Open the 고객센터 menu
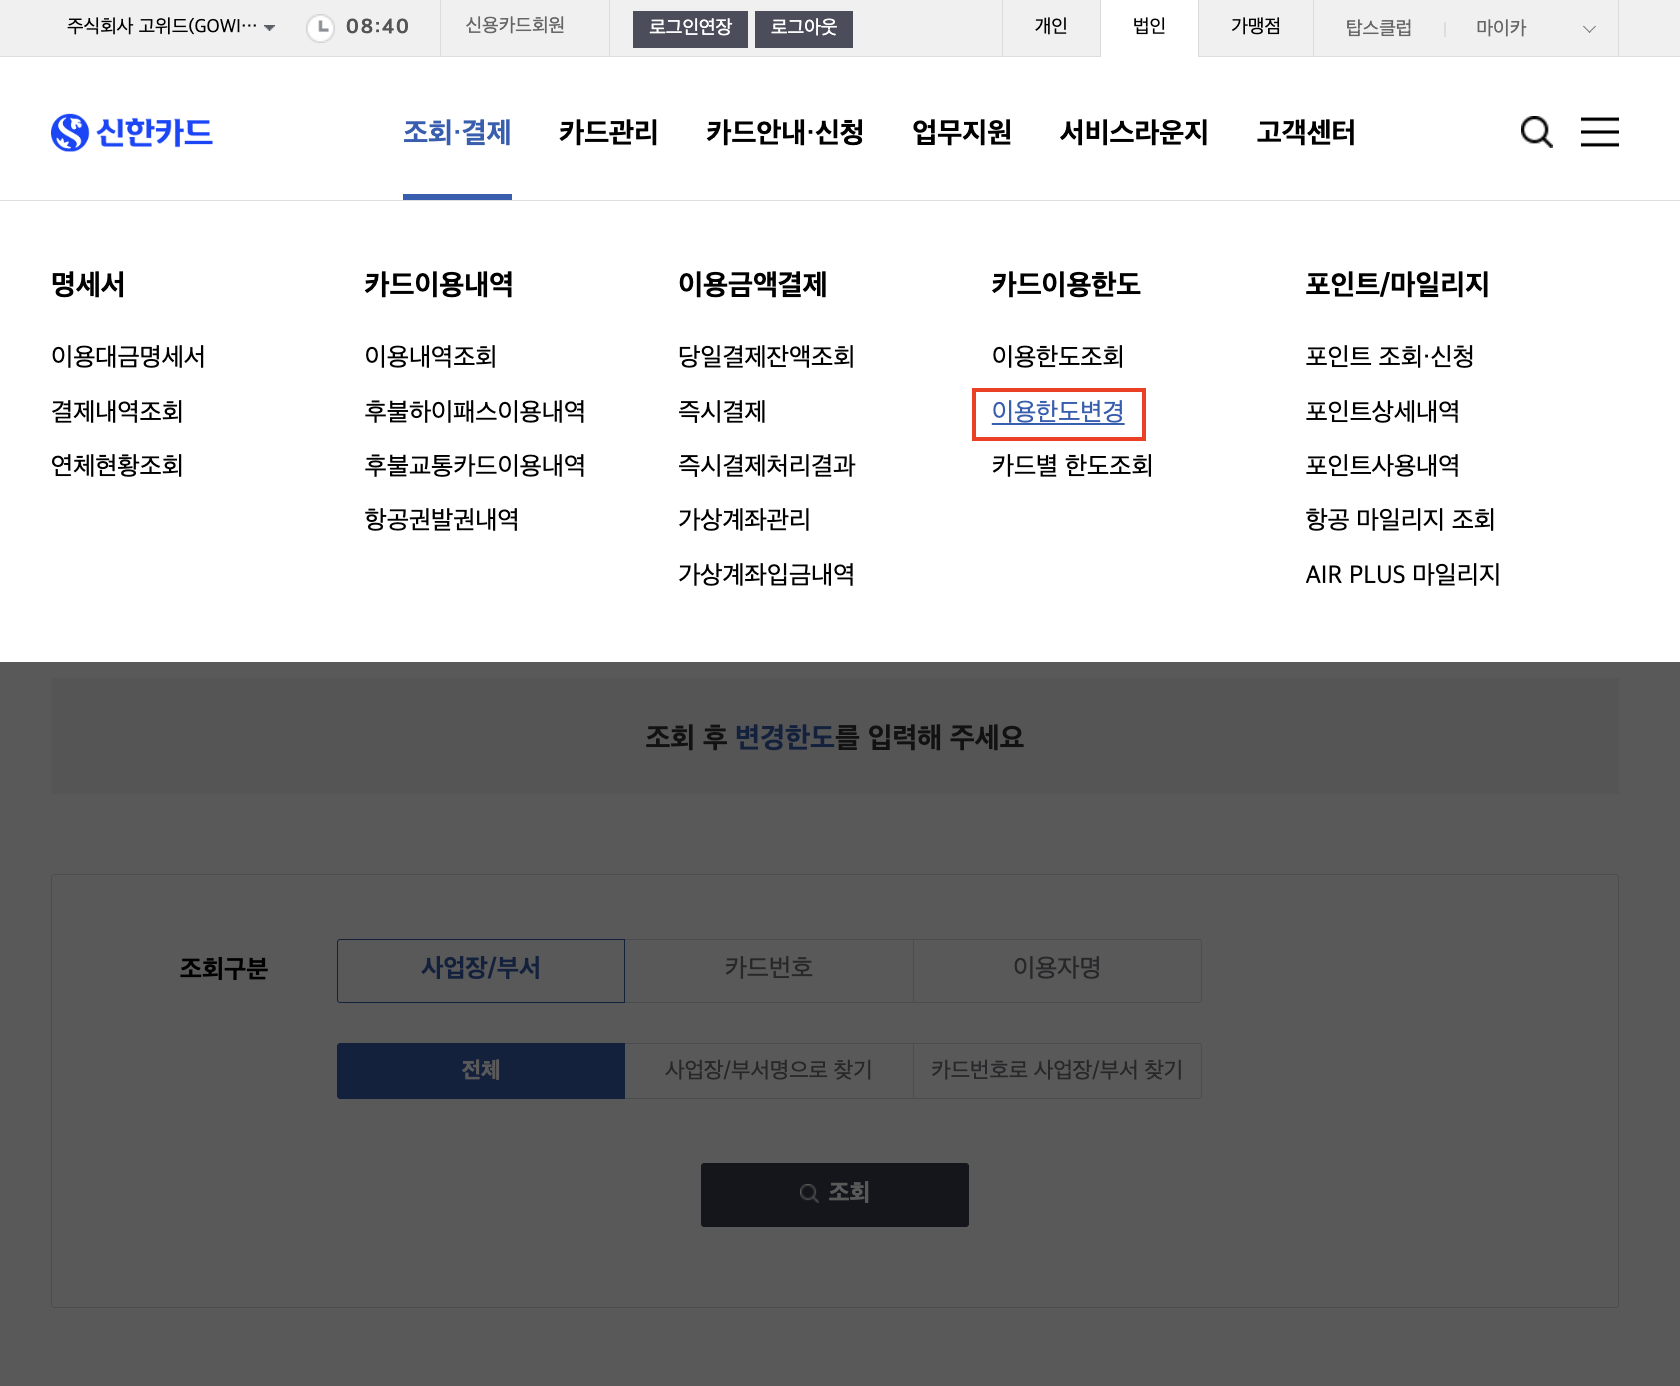Image resolution: width=1680 pixels, height=1386 pixels. tap(1305, 132)
